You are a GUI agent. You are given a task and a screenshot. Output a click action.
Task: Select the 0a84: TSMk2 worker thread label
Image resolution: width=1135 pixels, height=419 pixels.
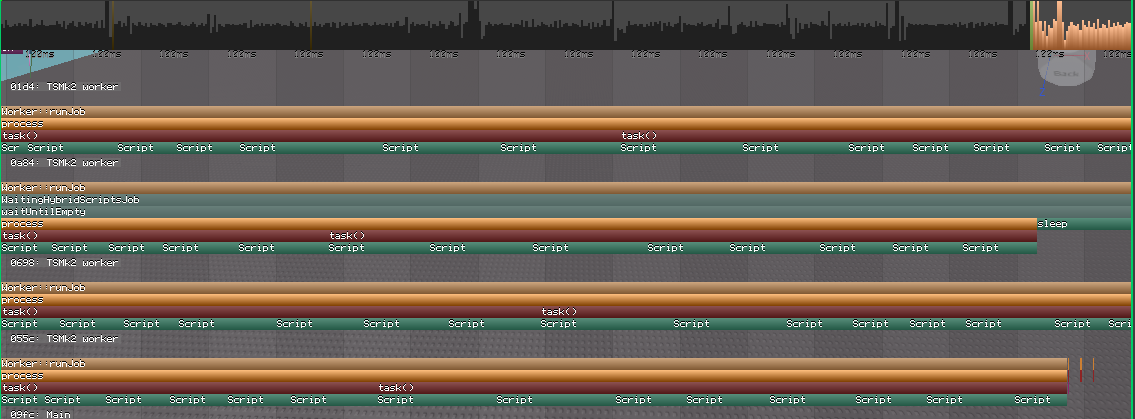click(x=64, y=163)
